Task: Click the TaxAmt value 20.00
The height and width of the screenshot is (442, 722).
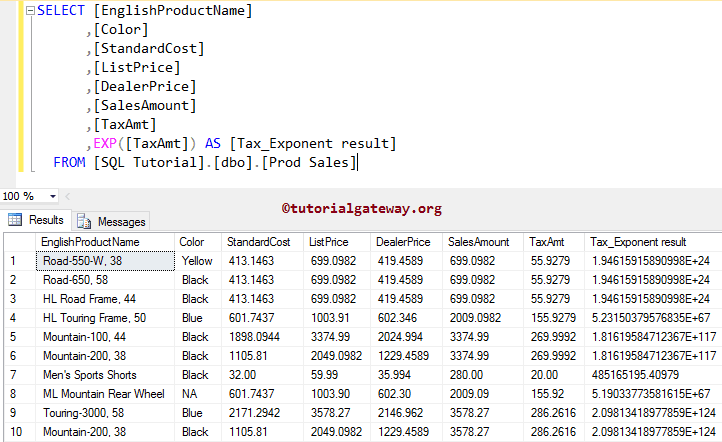Action: 554,375
